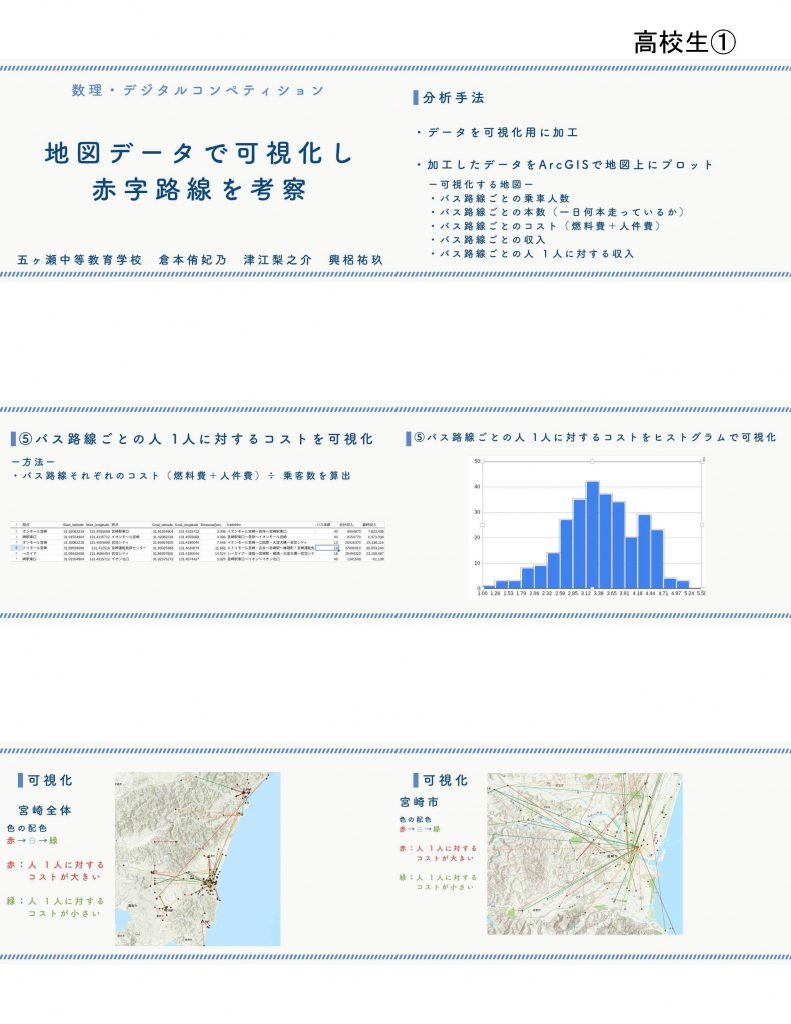Viewport: 791px width, 1024px height.
Task: Click the 宮崎全体 label
Action: pos(45,810)
